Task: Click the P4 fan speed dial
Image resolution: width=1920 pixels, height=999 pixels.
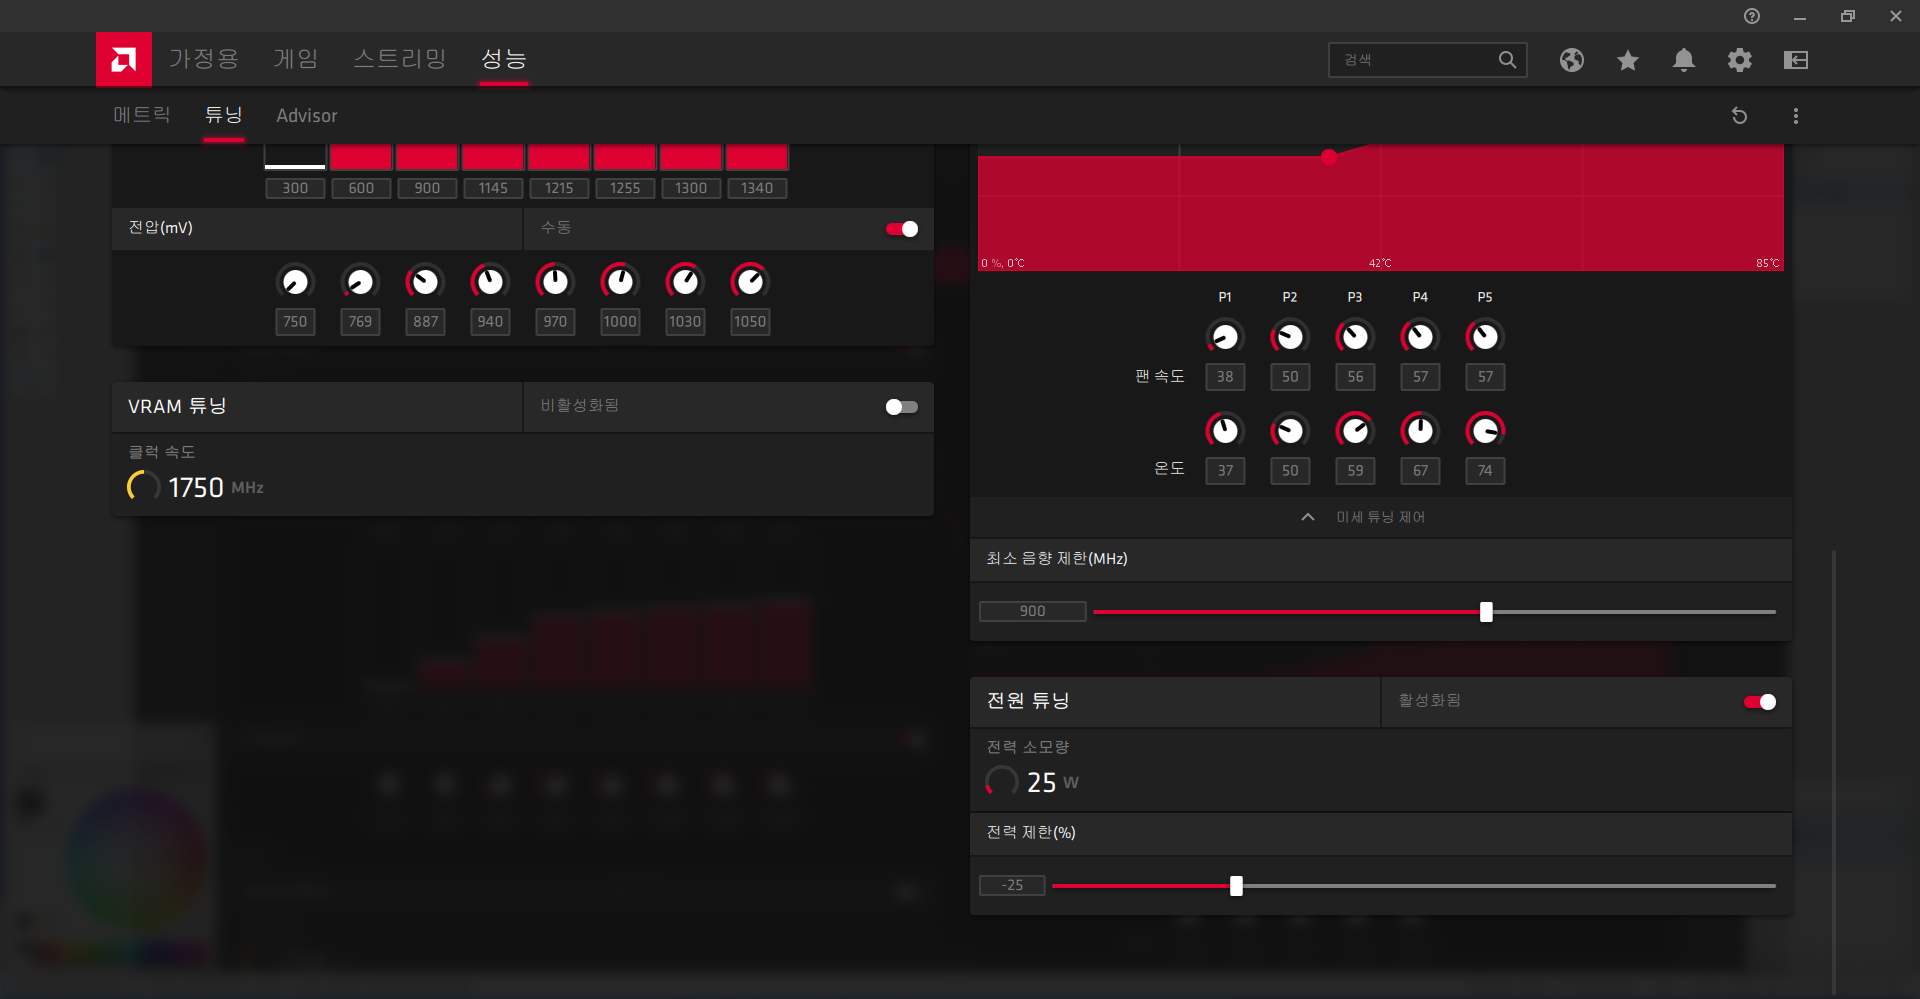Action: coord(1420,337)
